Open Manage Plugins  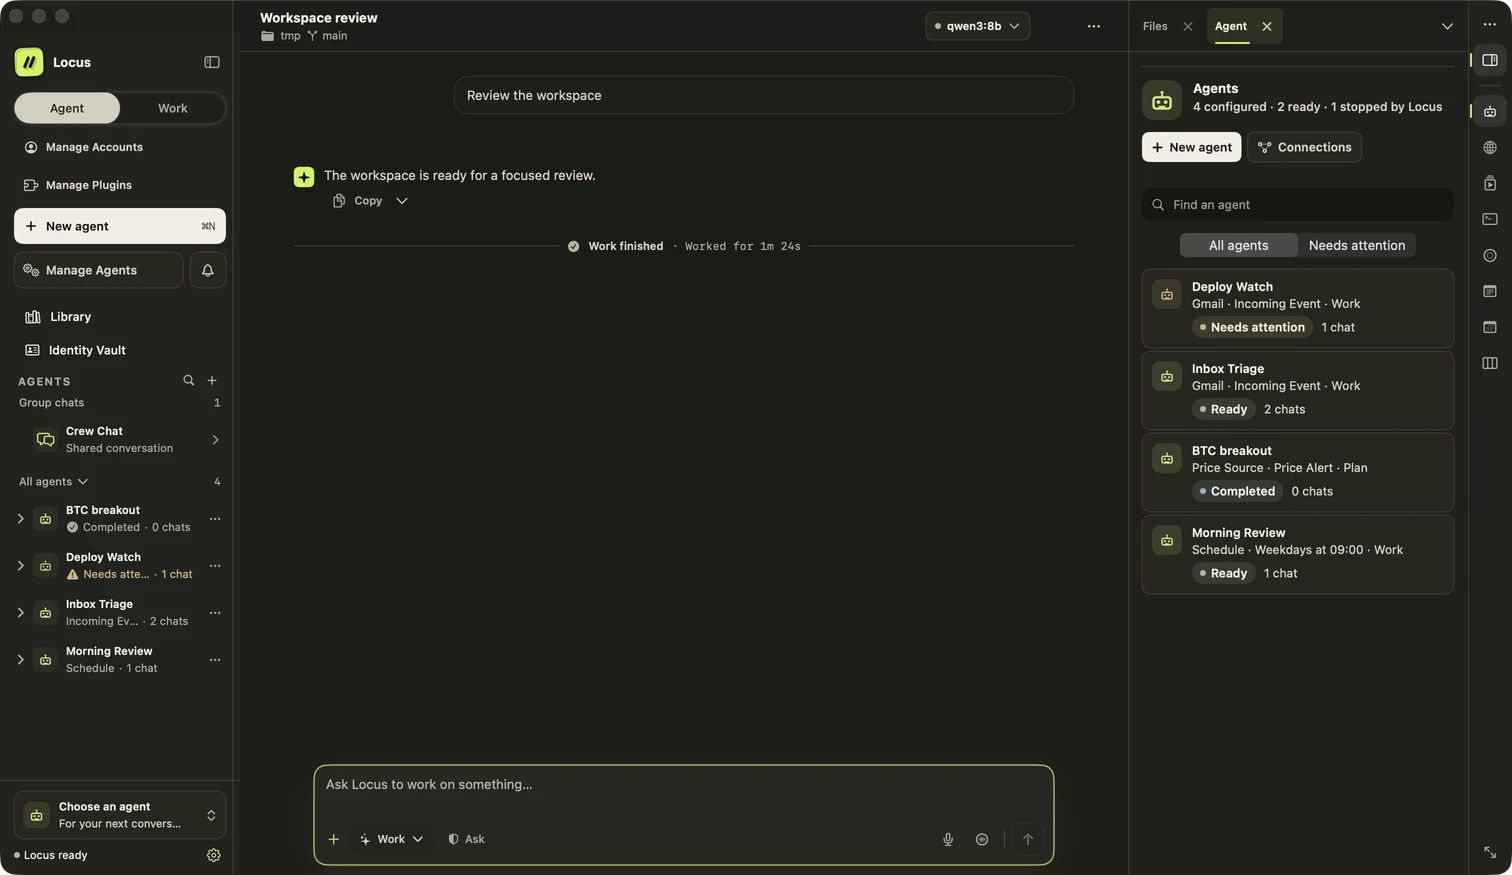coord(78,185)
